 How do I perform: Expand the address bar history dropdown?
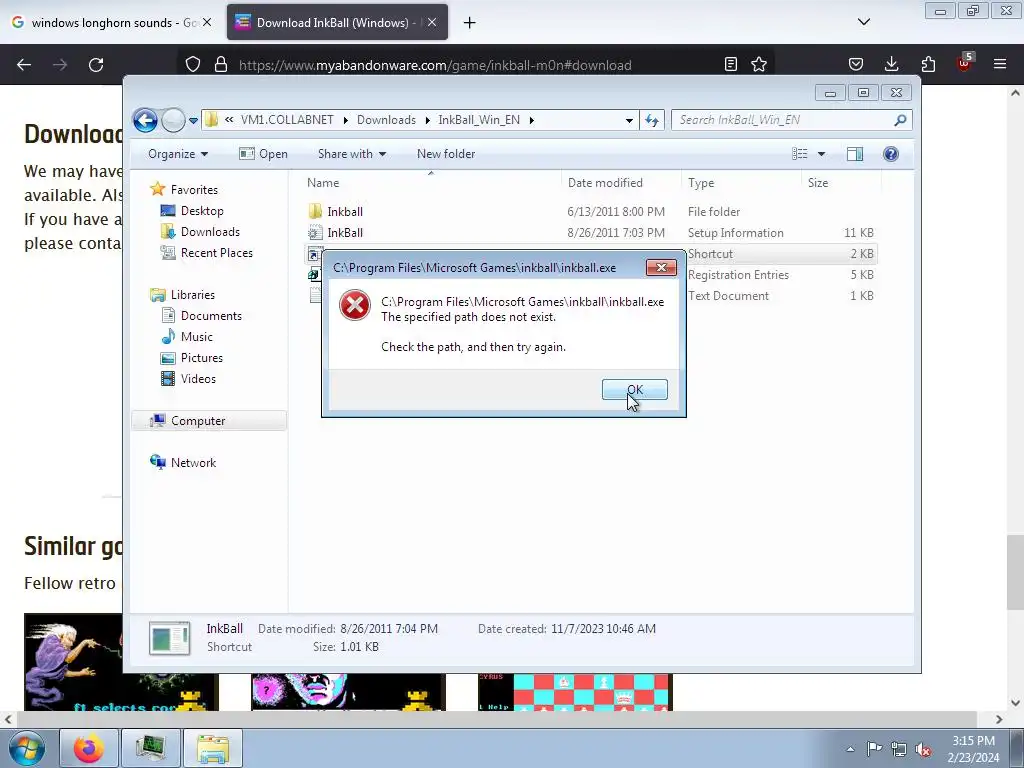(629, 120)
